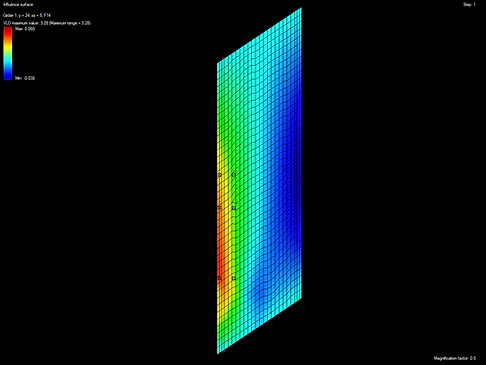This screenshot has width=486, height=365.
Task: Click the rainbow color legend bar
Action: coord(8,53)
